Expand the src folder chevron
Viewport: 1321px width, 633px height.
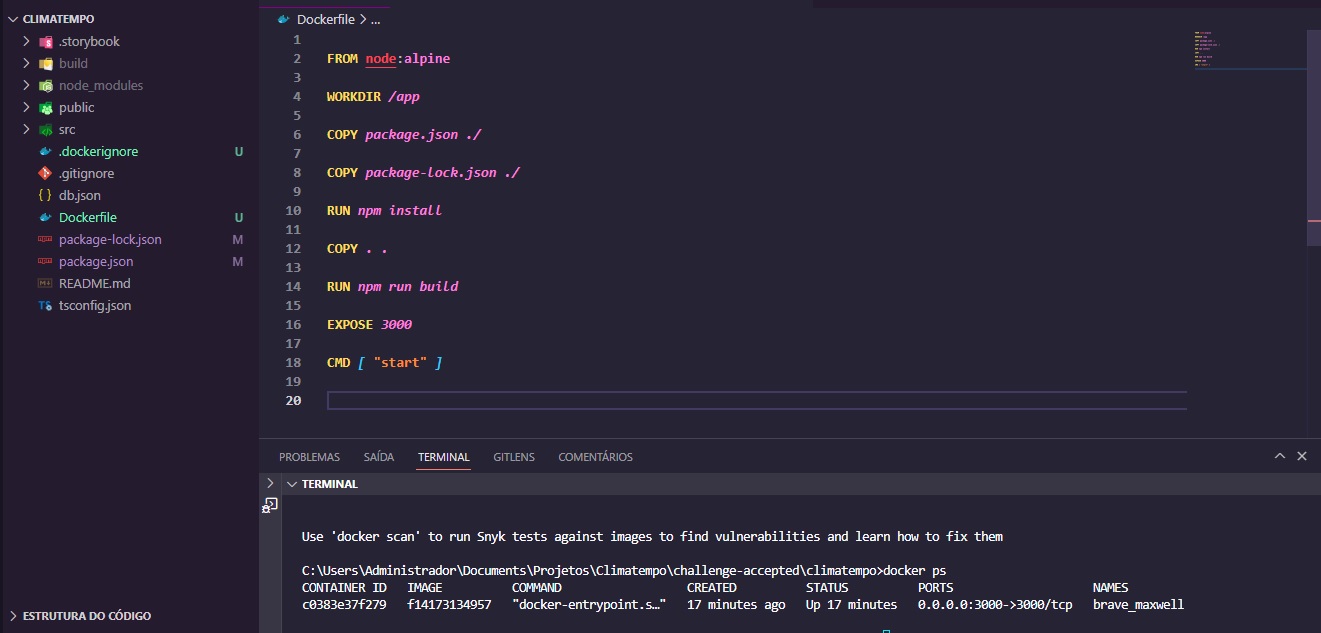click(27, 130)
